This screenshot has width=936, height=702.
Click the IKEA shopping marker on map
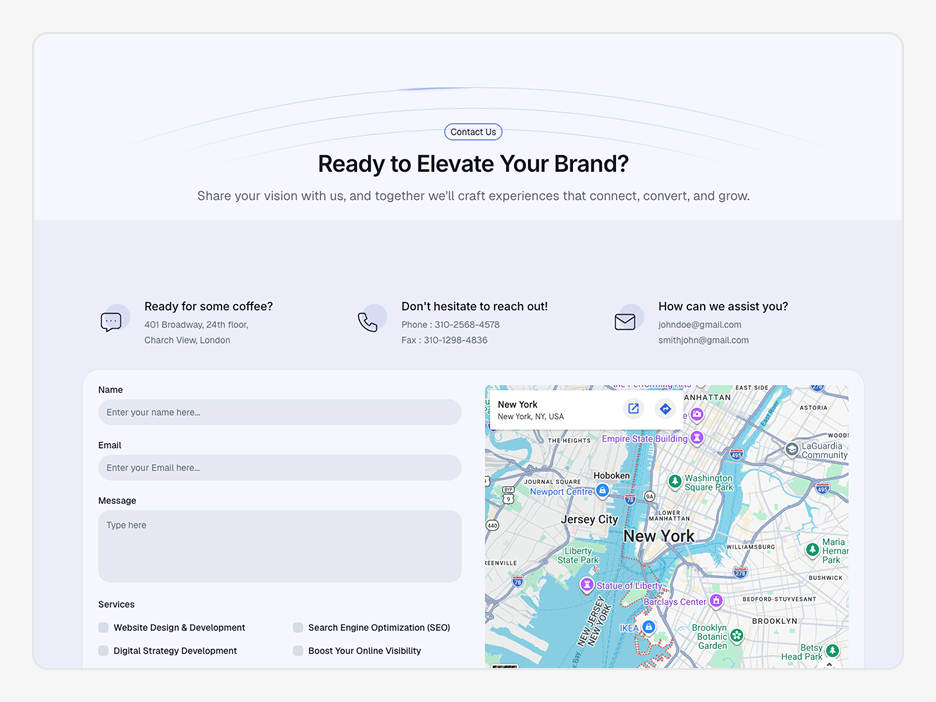pos(649,627)
